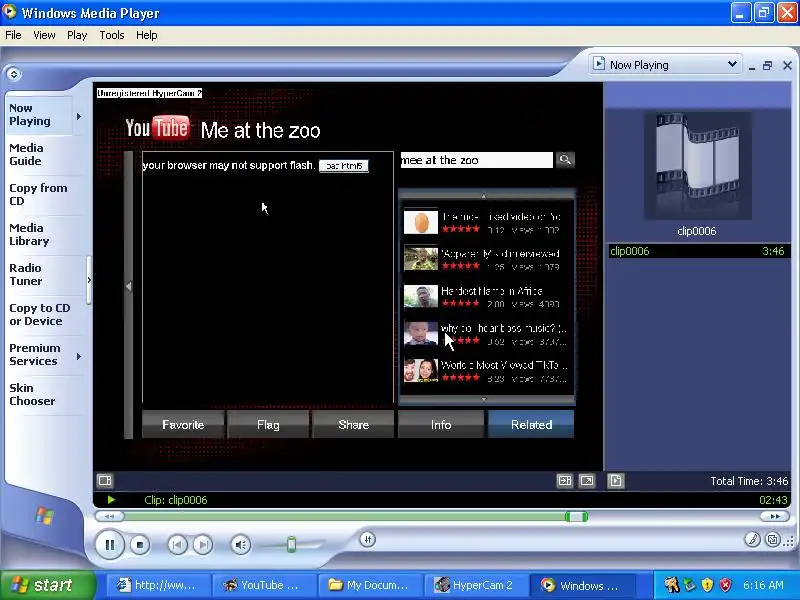Switch the video to full screen

[x=587, y=481]
